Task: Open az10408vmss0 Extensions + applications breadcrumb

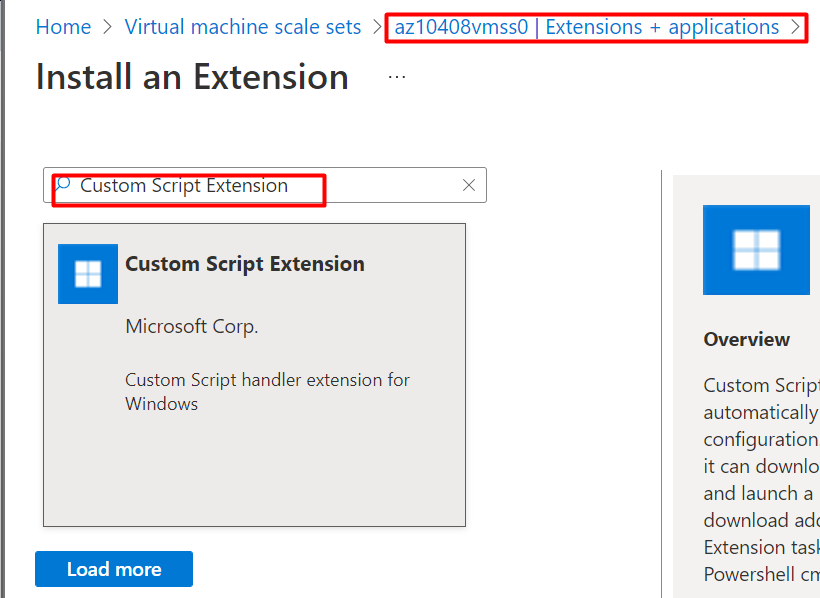Action: point(586,27)
